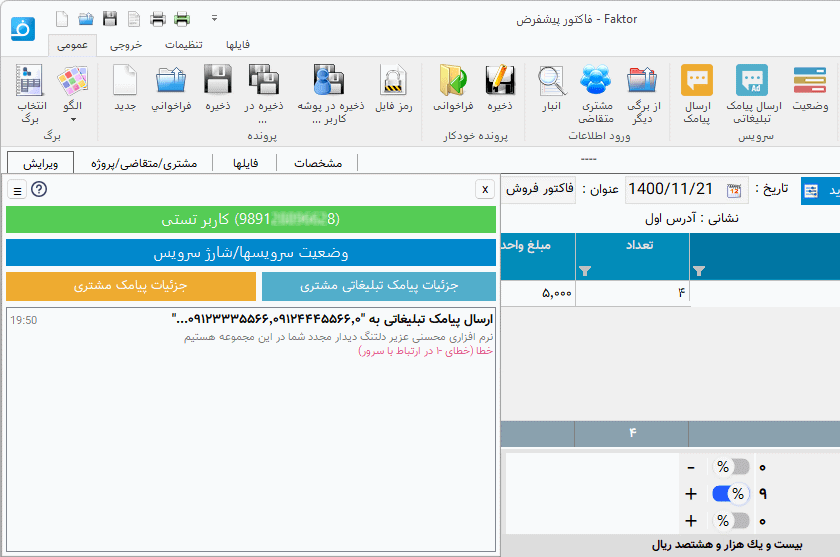Screen dimensions: 840x557
Task: Open the quantity (تعداد) column filter
Action: 585,271
